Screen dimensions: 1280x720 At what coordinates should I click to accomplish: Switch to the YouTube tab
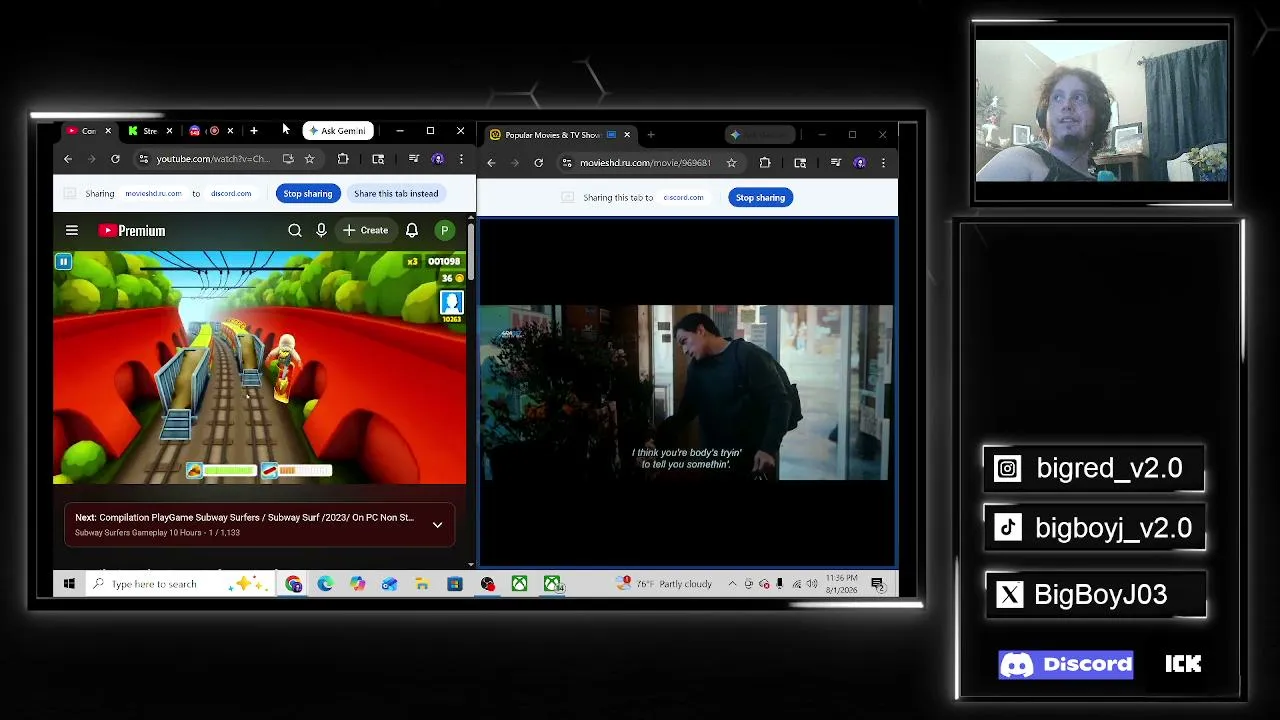point(88,131)
